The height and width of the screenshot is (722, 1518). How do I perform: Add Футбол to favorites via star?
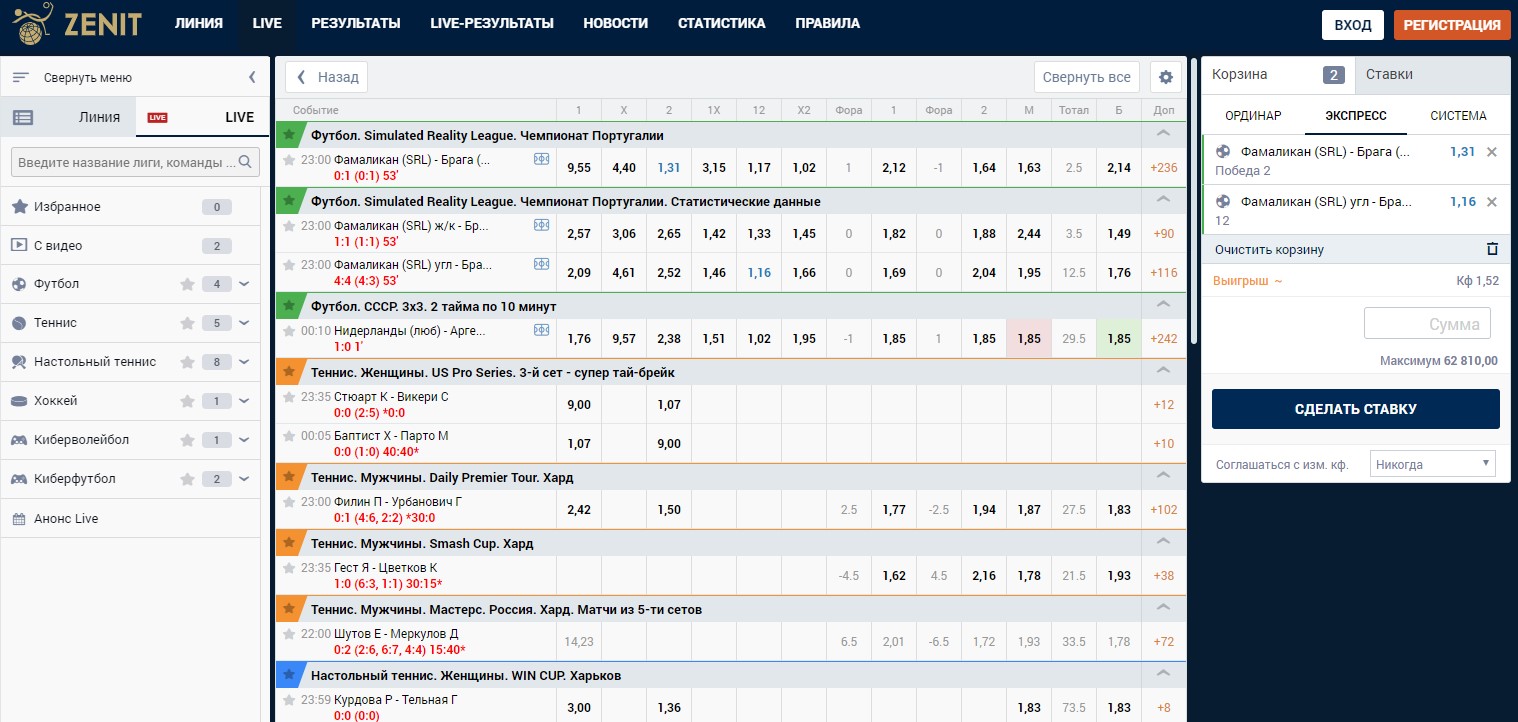(x=187, y=284)
